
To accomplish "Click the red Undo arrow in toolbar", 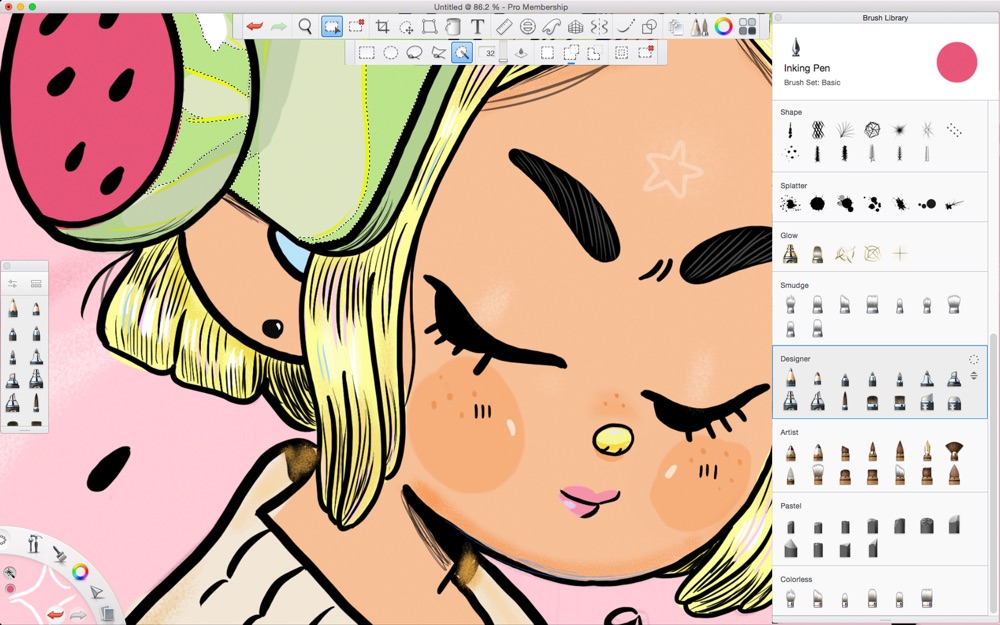I will click(x=254, y=27).
